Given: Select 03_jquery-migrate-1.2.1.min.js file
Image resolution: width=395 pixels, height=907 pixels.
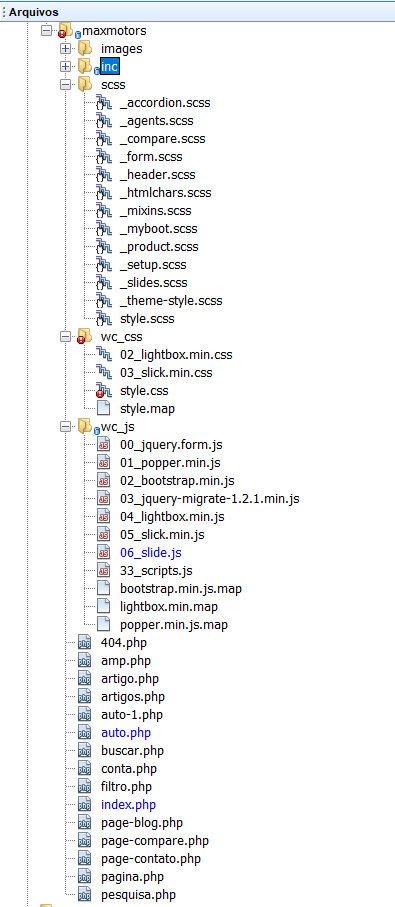Looking at the screenshot, I should click(209, 498).
